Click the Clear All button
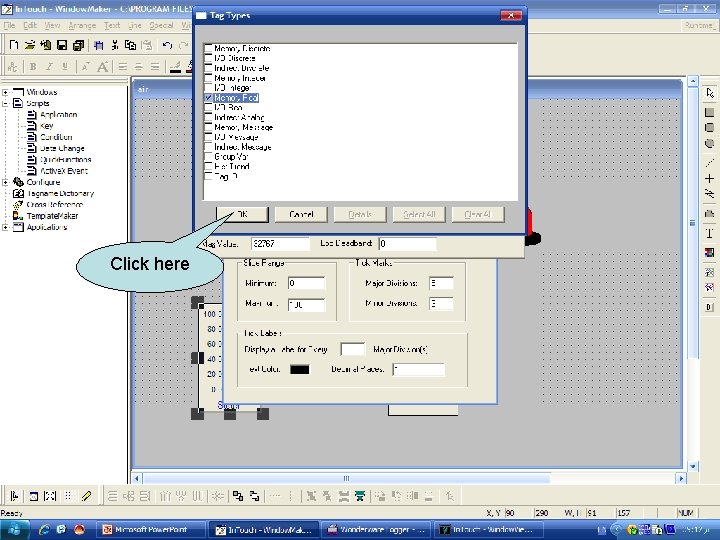720x540 pixels. pos(478,214)
